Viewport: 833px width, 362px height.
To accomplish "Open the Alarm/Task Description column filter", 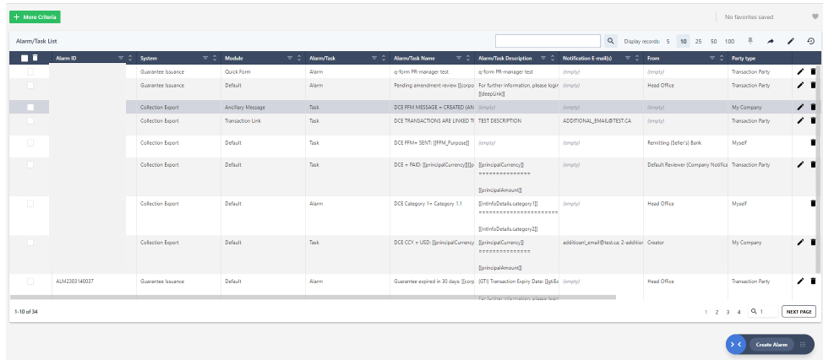I will (x=543, y=58).
